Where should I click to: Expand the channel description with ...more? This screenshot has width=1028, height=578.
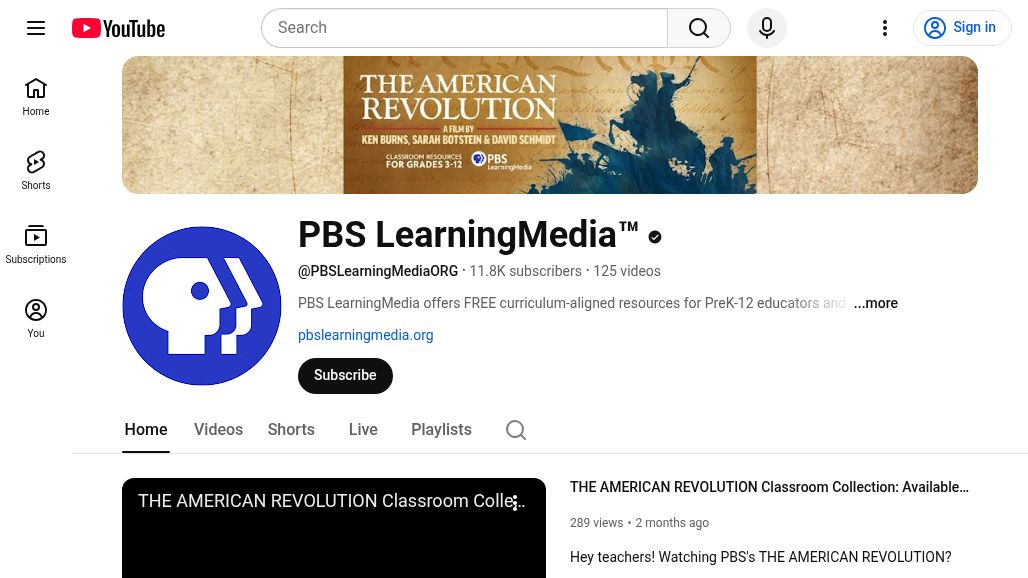875,303
